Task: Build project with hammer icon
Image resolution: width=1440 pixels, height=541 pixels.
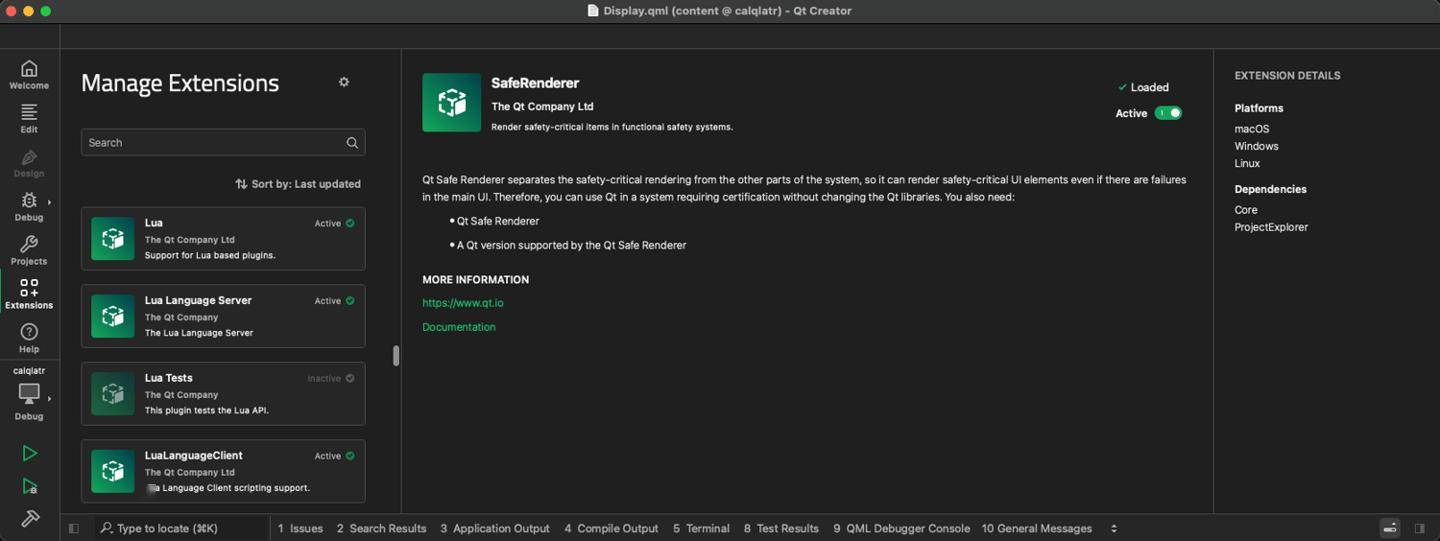Action: 29,518
